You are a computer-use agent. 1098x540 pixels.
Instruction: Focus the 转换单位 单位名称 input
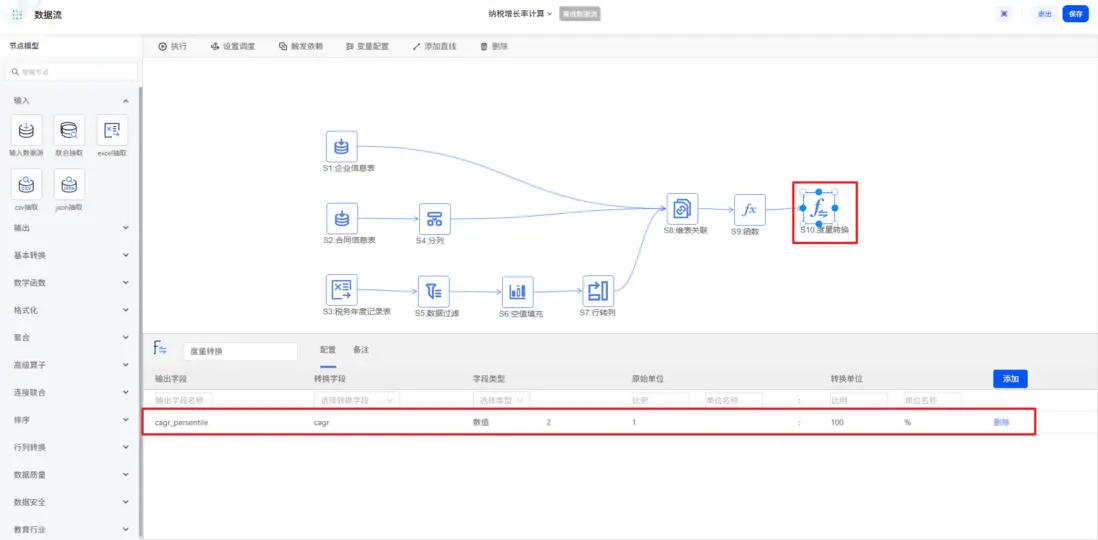coord(932,400)
